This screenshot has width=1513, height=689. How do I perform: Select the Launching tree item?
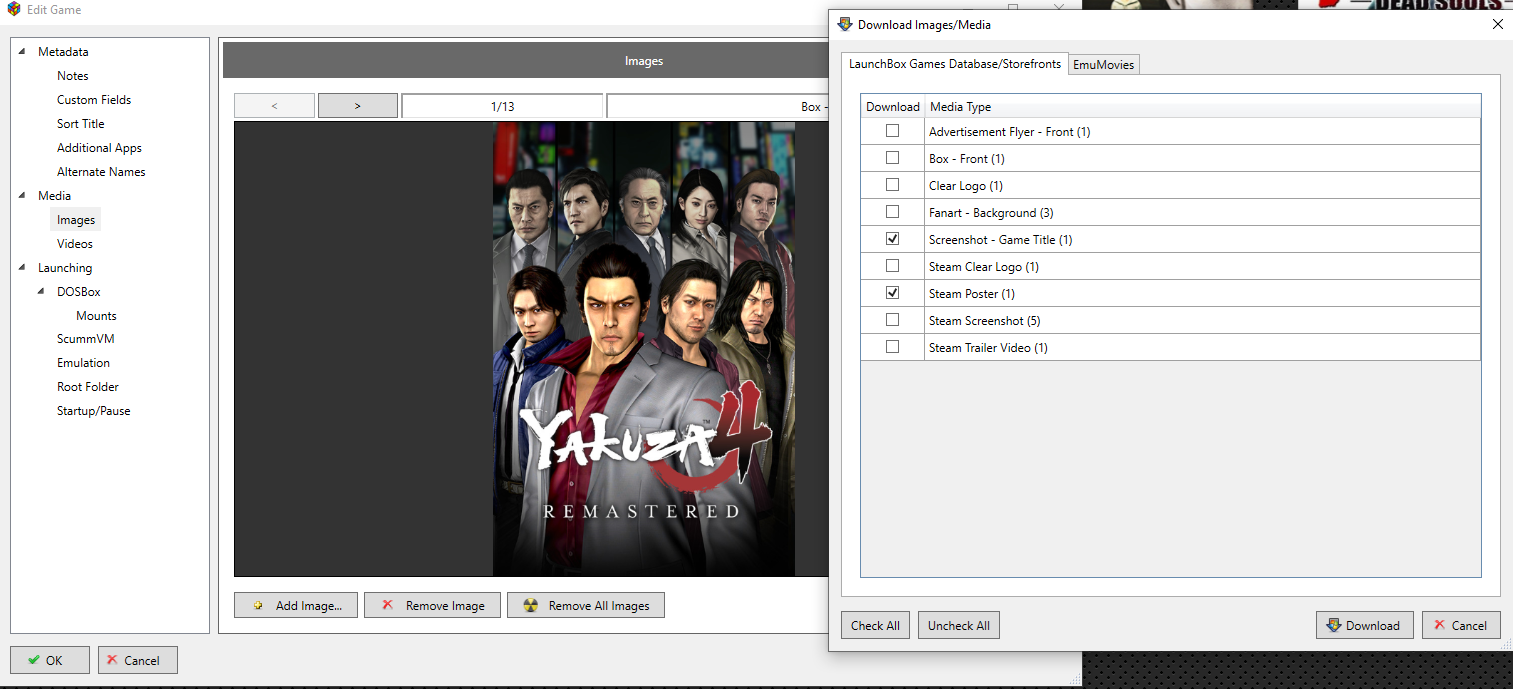pos(65,268)
